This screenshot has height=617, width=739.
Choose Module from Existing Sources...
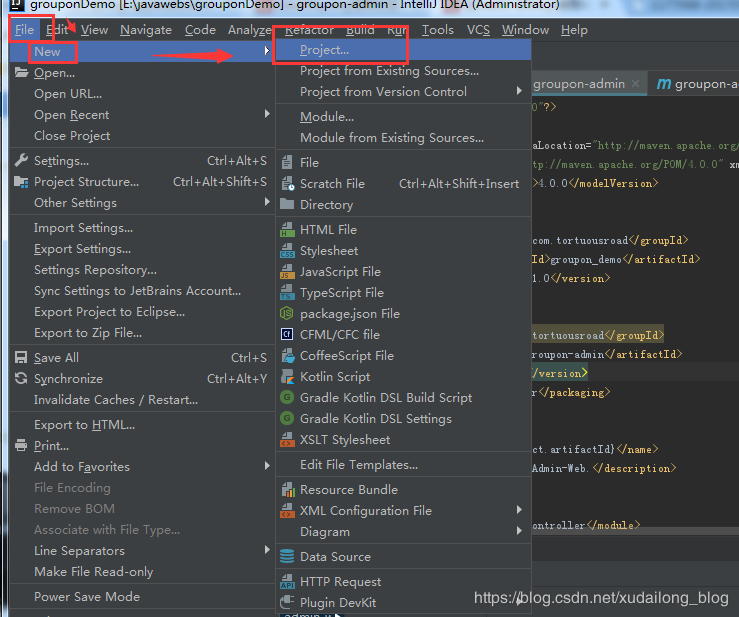pos(403,138)
